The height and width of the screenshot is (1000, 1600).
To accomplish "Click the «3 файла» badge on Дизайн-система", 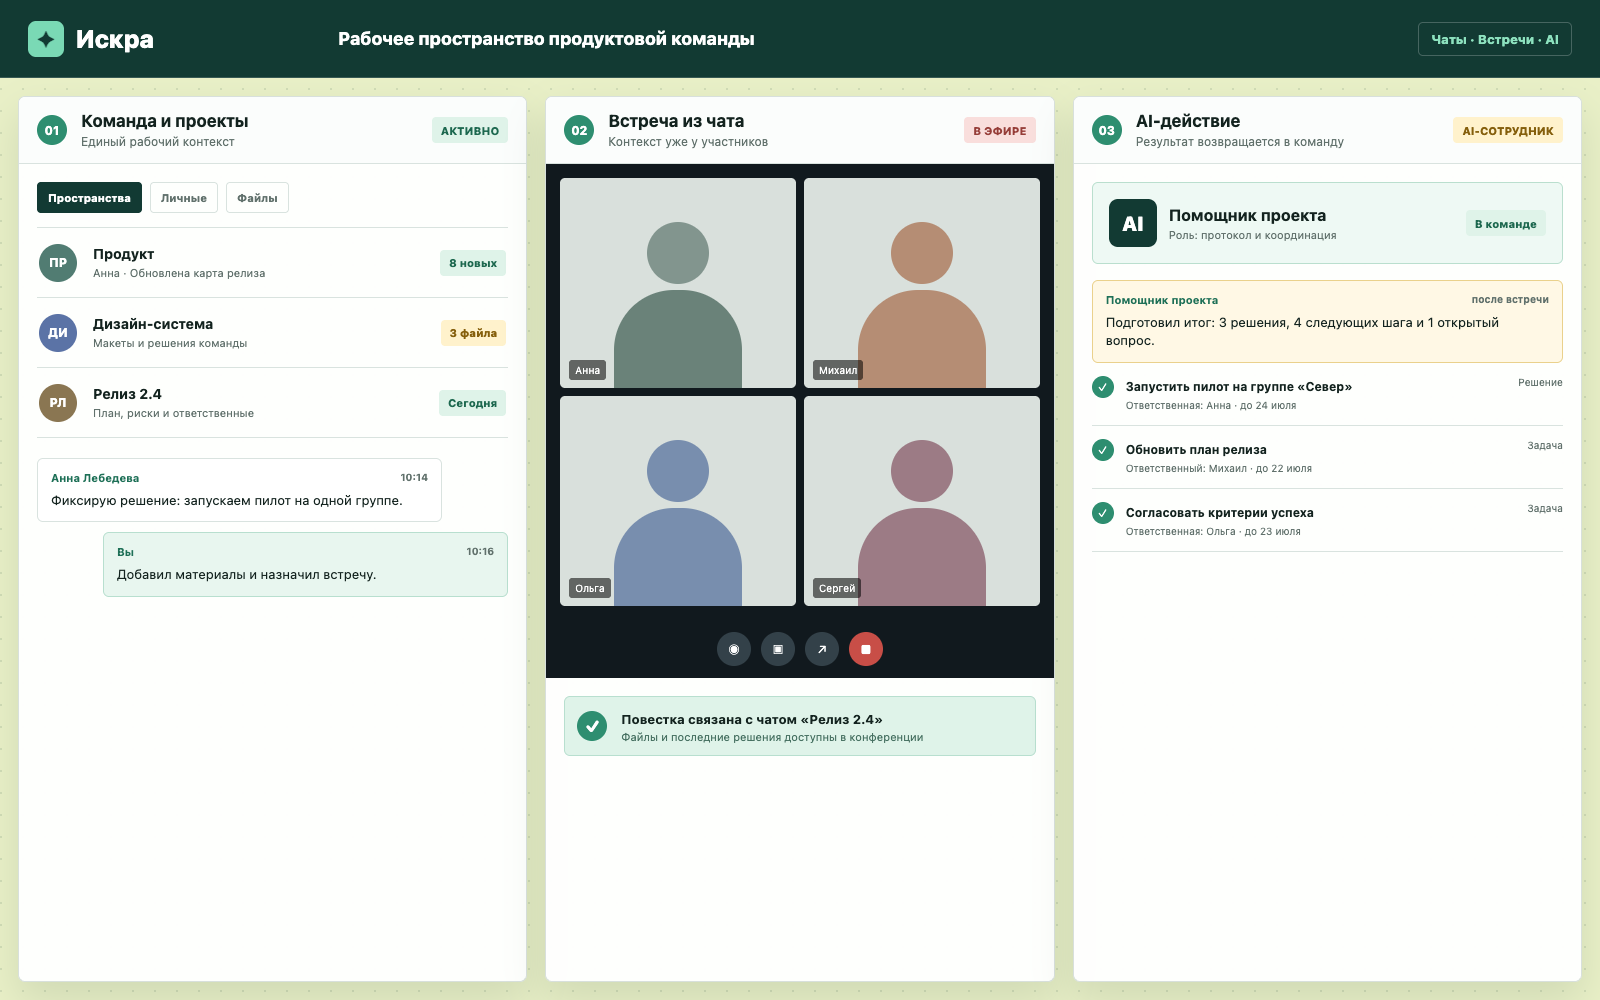I will coord(473,333).
